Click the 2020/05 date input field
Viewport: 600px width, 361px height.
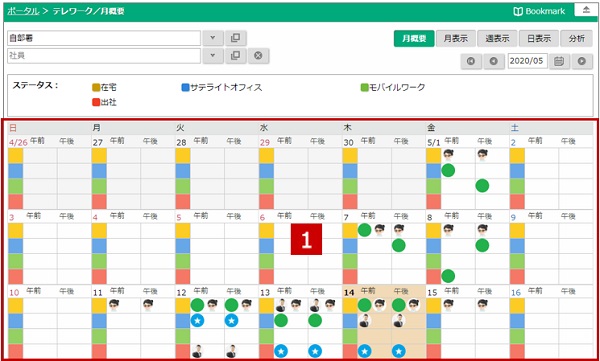click(528, 61)
